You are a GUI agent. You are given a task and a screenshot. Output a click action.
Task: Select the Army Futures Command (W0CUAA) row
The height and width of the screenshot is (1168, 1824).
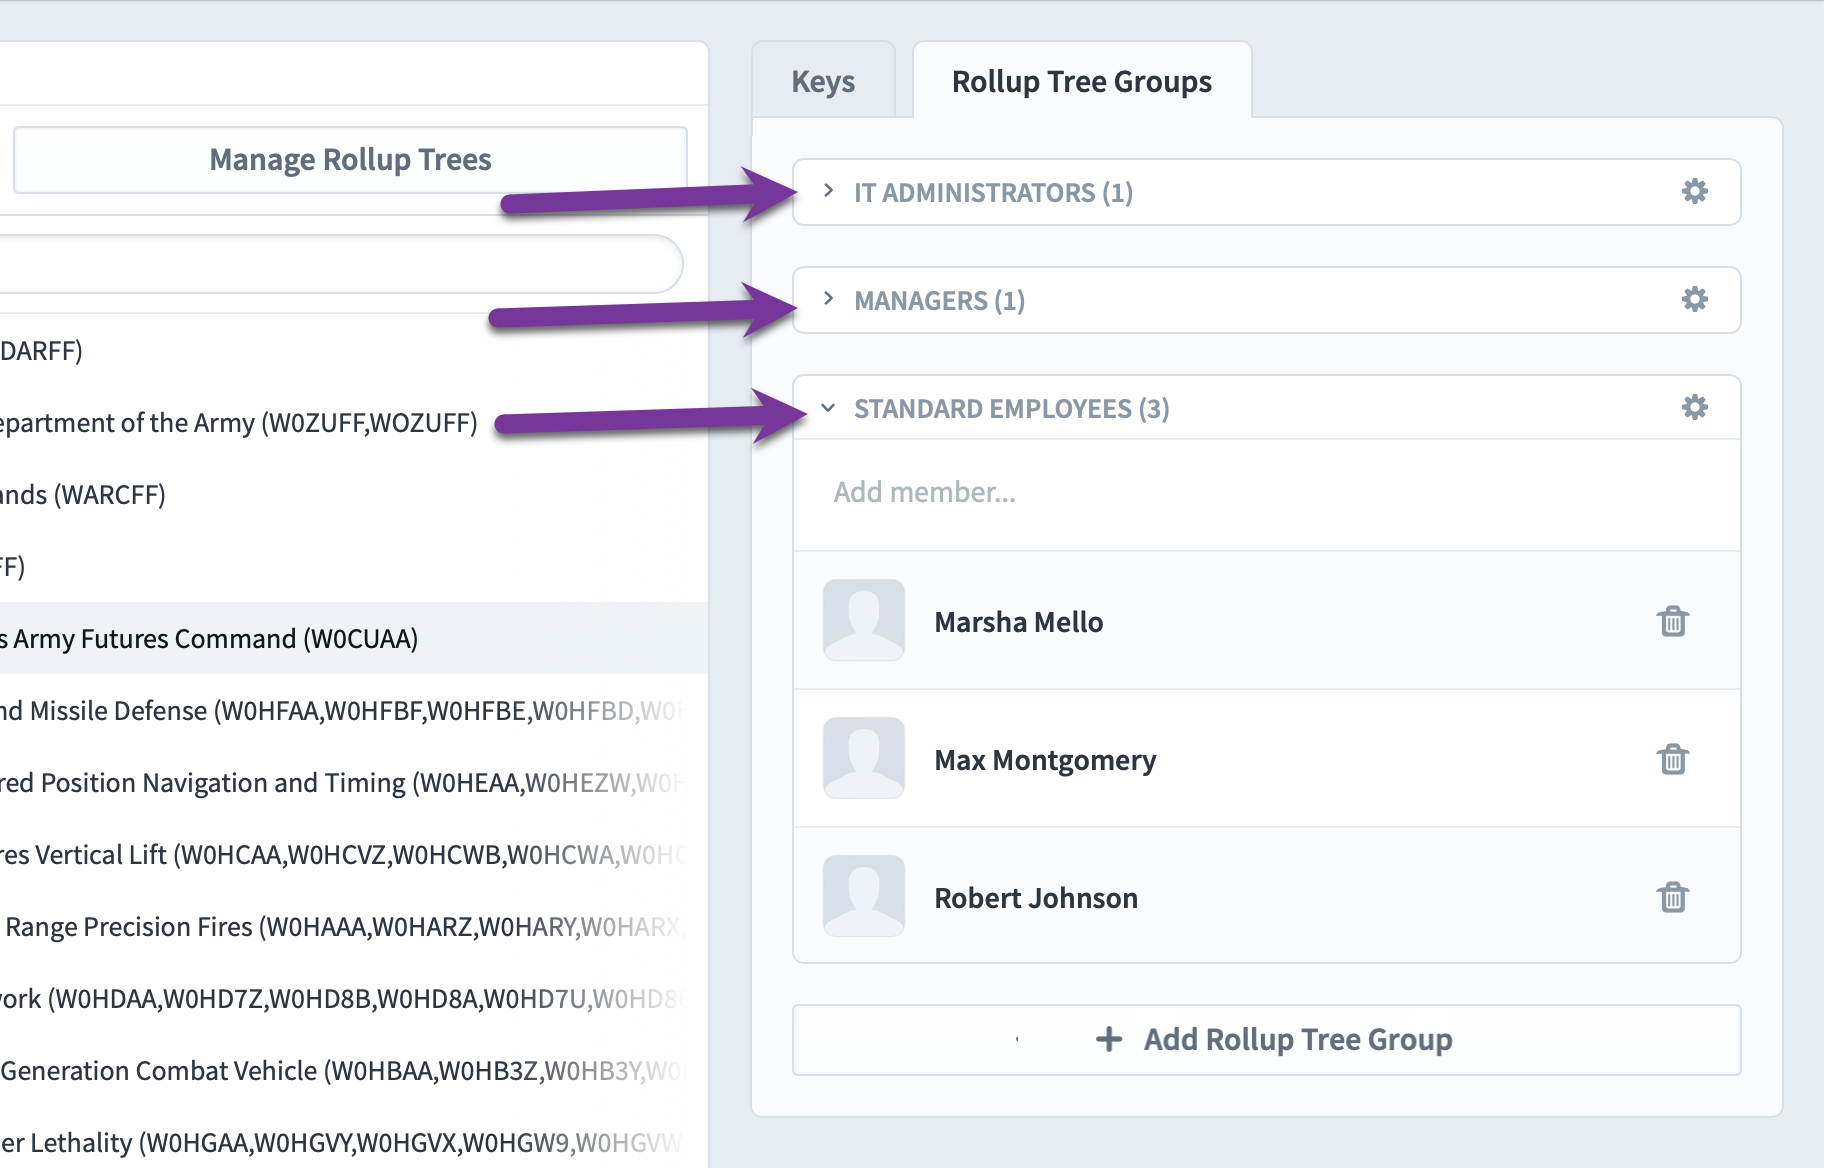point(354,638)
